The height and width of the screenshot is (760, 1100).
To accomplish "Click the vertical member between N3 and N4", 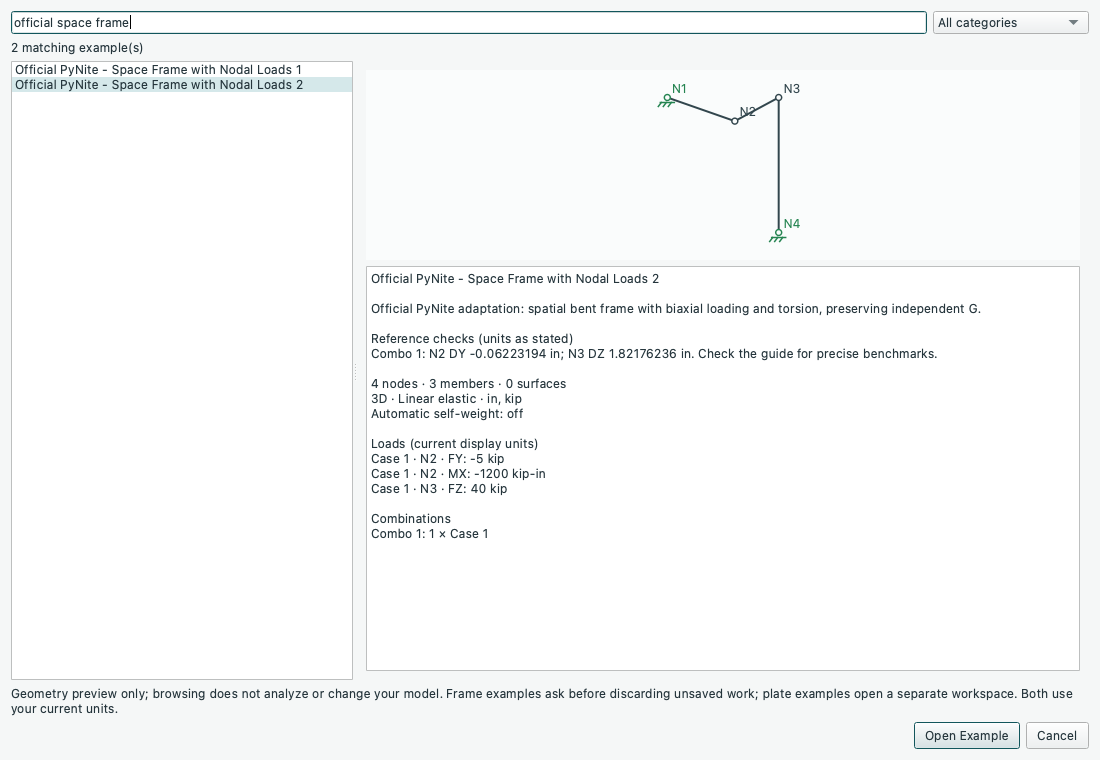I will pos(779,165).
